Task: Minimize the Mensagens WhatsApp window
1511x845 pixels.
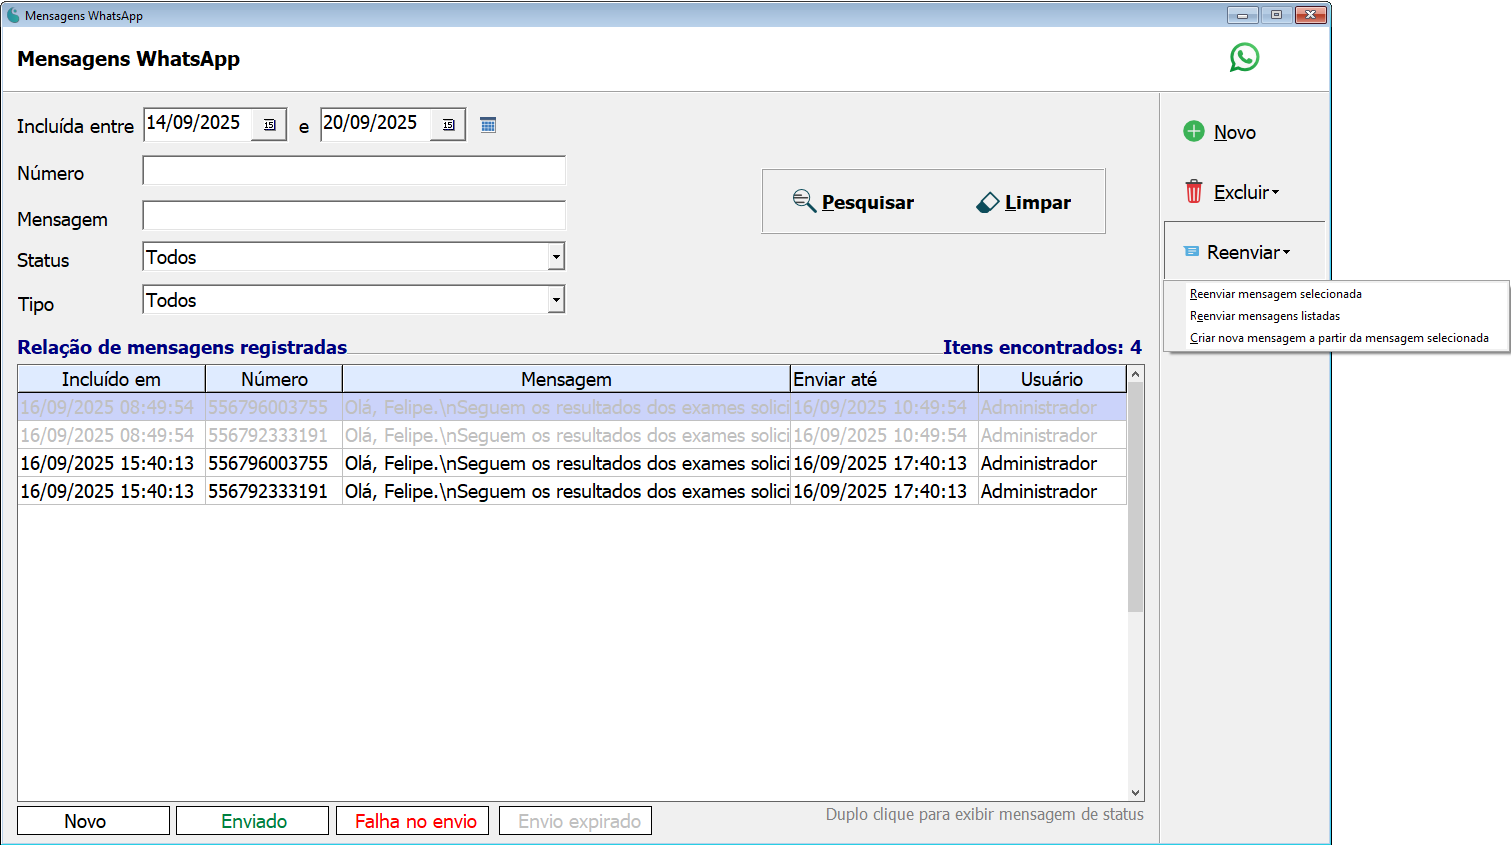Action: [x=1242, y=15]
